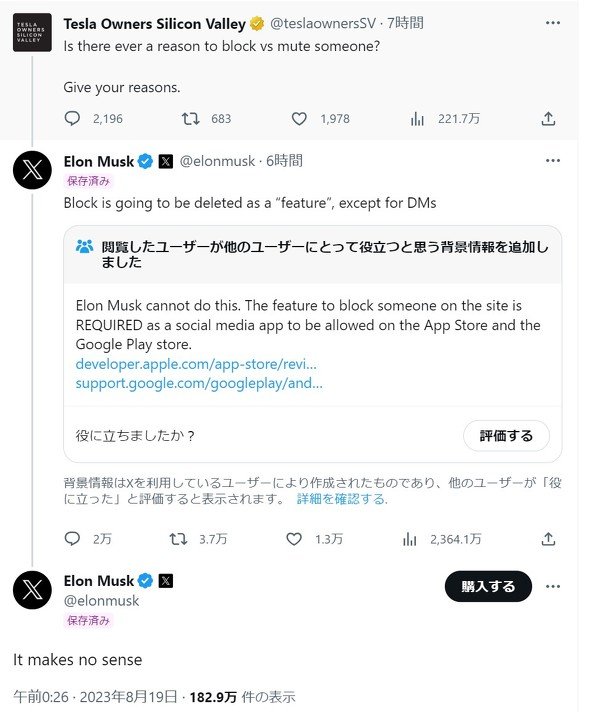590x712 pixels.
Task: Open the @elonmusk handle in bottom tweet
Action: pos(101,601)
